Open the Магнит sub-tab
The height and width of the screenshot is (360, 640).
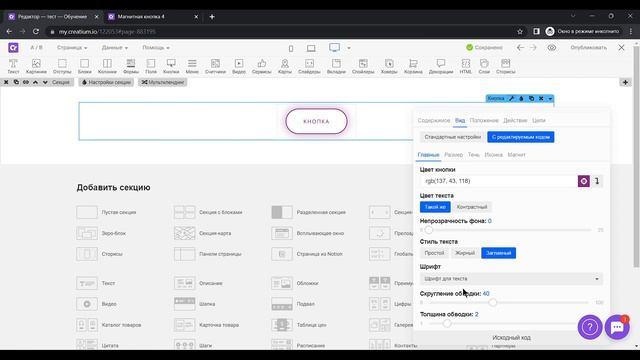coord(516,155)
